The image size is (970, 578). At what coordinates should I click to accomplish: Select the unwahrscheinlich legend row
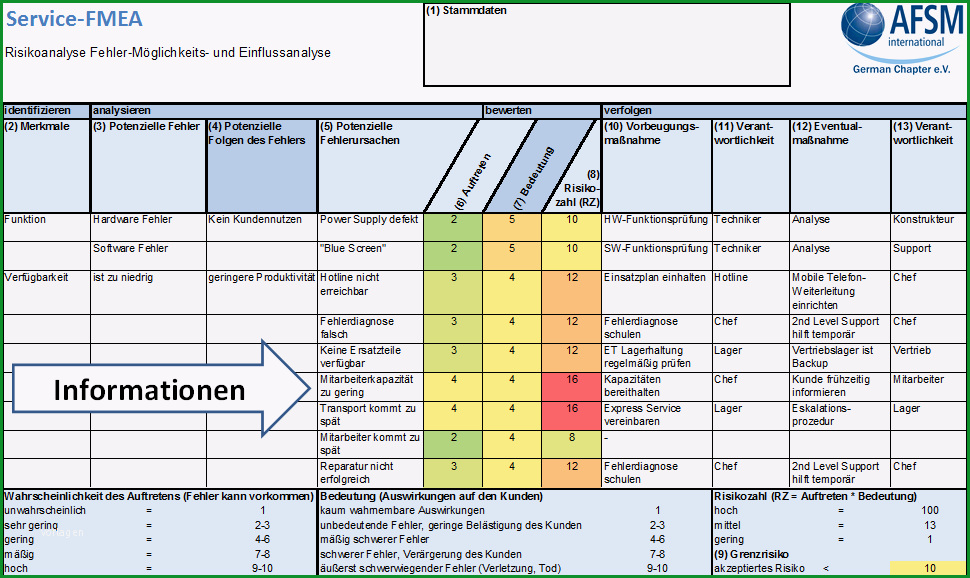159,511
